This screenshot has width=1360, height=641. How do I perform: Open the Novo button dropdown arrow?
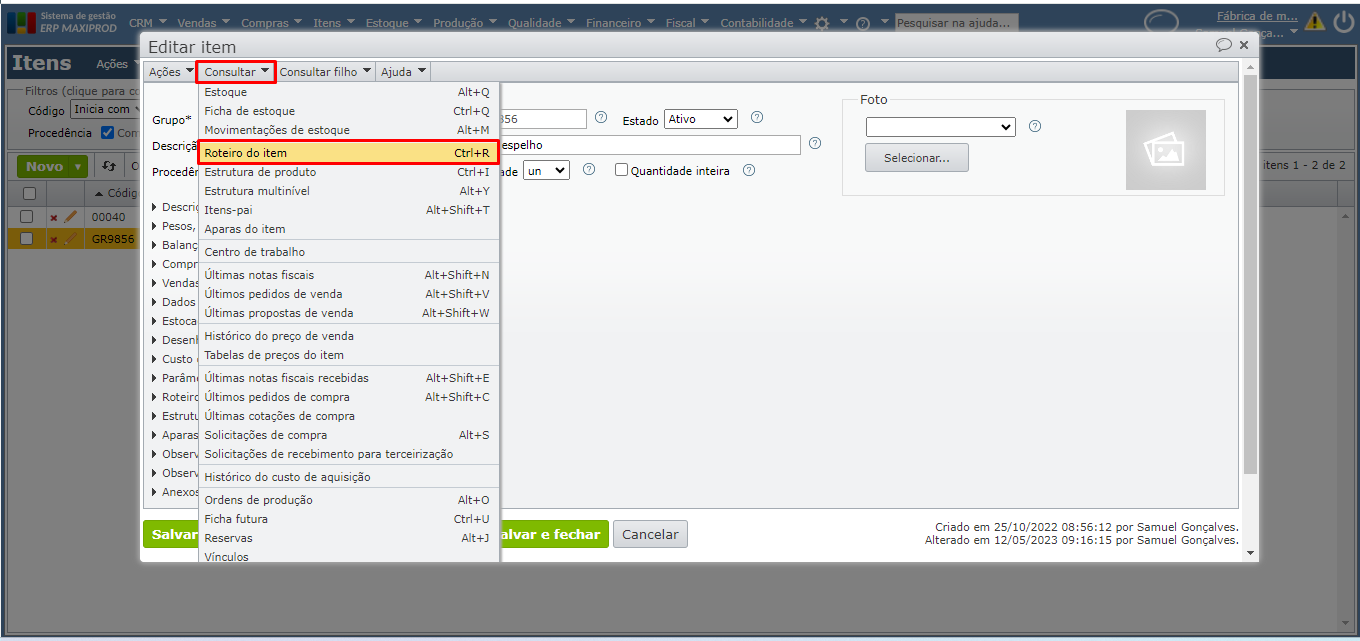(x=78, y=167)
